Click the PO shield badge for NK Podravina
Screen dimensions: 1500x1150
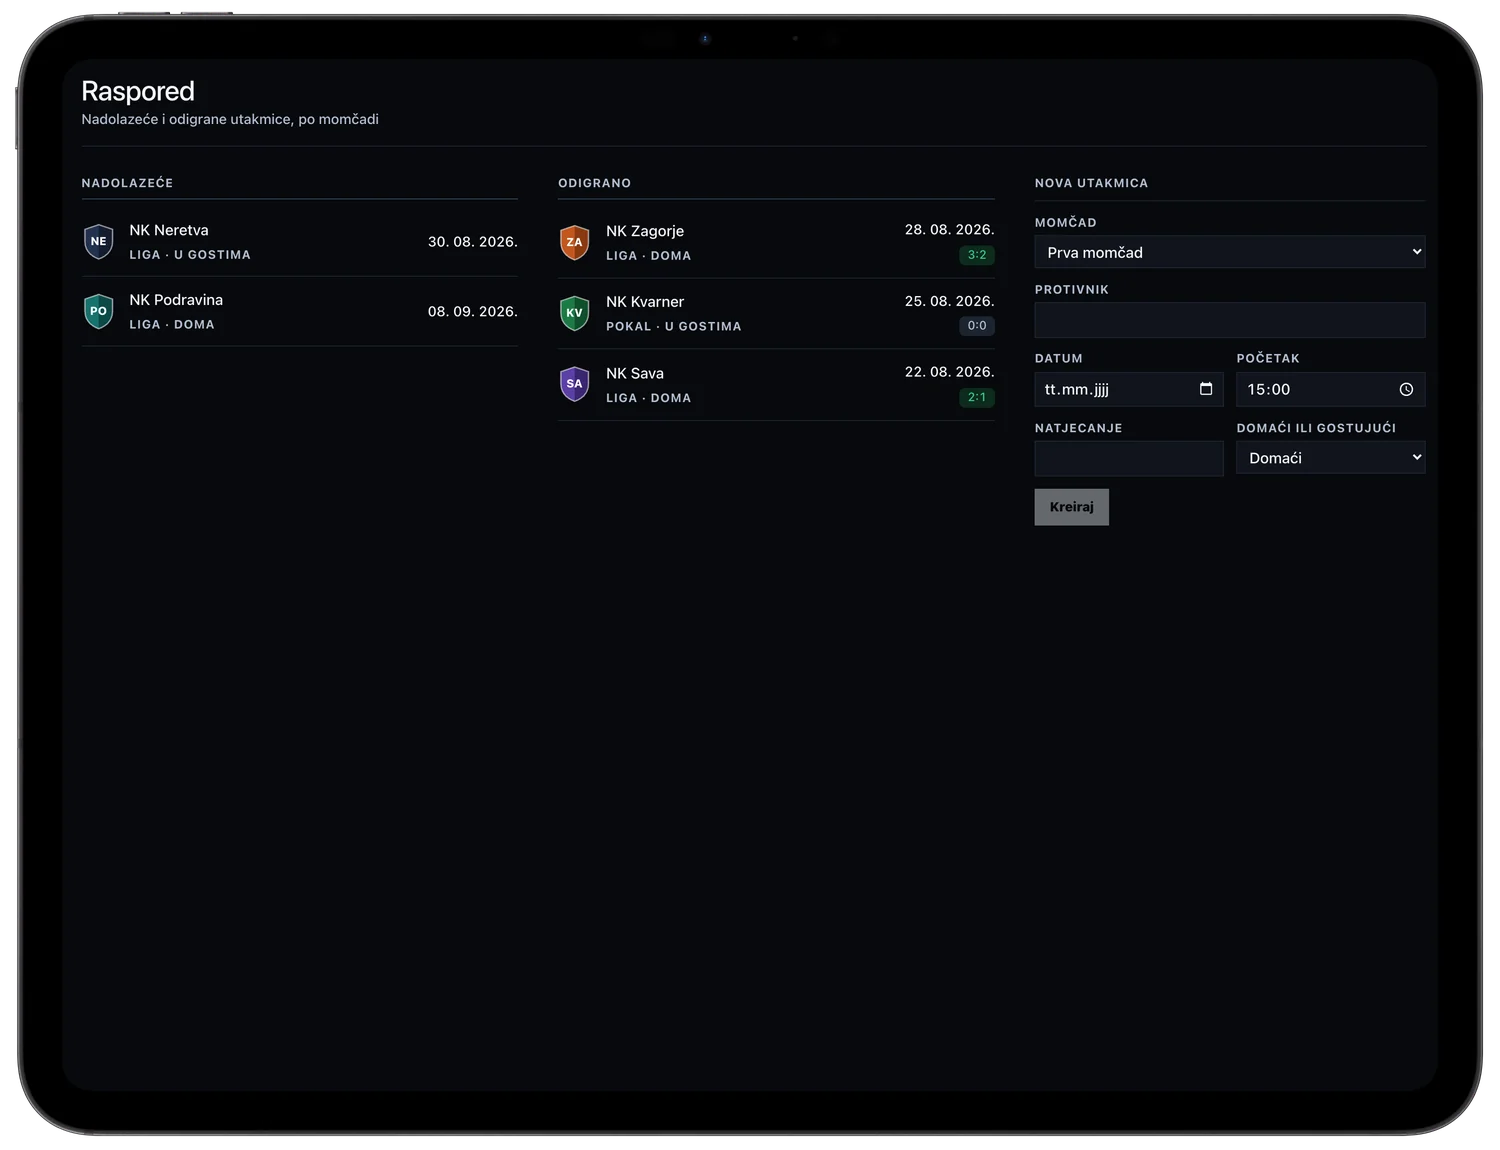[x=98, y=311]
